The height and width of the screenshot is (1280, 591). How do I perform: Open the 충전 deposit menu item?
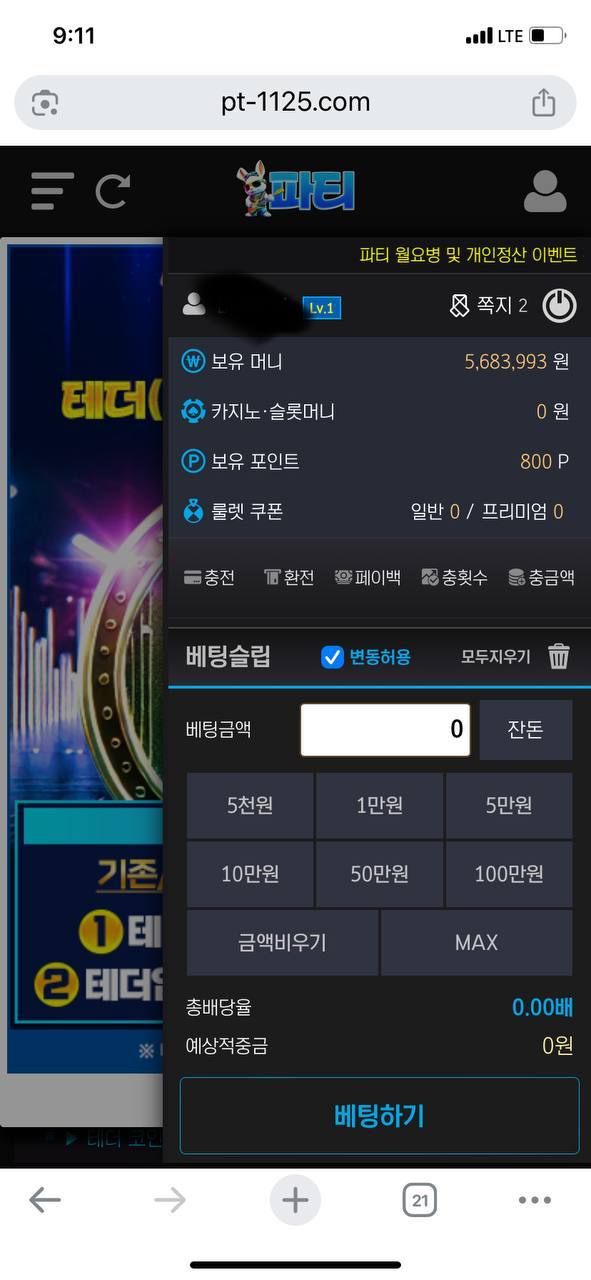(x=209, y=577)
